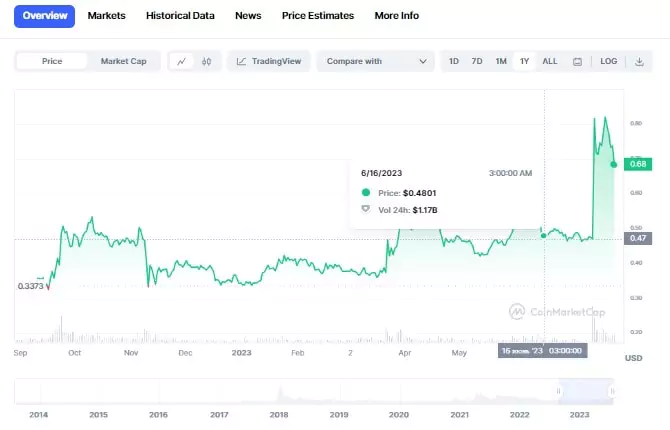Open the calendar date range picker
Image resolution: width=670 pixels, height=430 pixels.
click(x=577, y=61)
